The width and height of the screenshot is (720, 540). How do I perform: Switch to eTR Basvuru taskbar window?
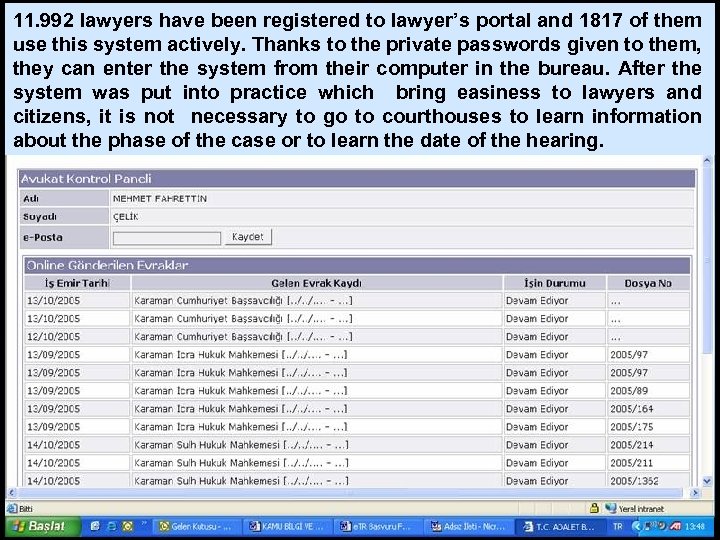click(378, 527)
